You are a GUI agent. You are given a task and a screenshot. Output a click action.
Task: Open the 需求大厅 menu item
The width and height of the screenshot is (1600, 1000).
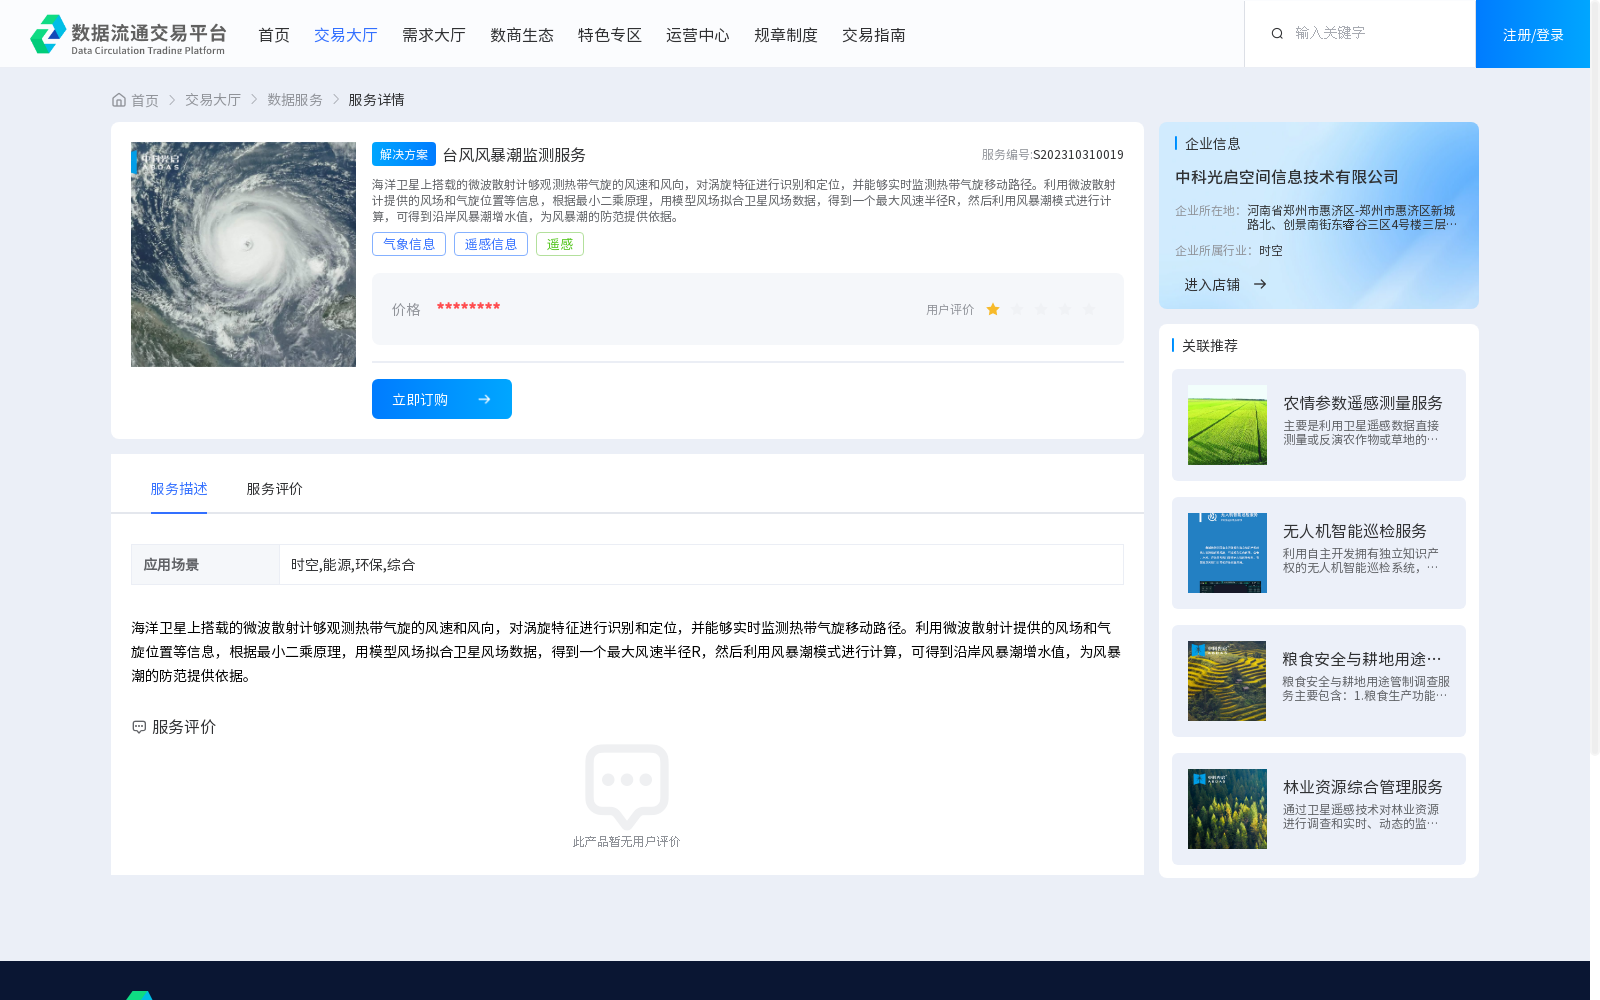pos(434,35)
